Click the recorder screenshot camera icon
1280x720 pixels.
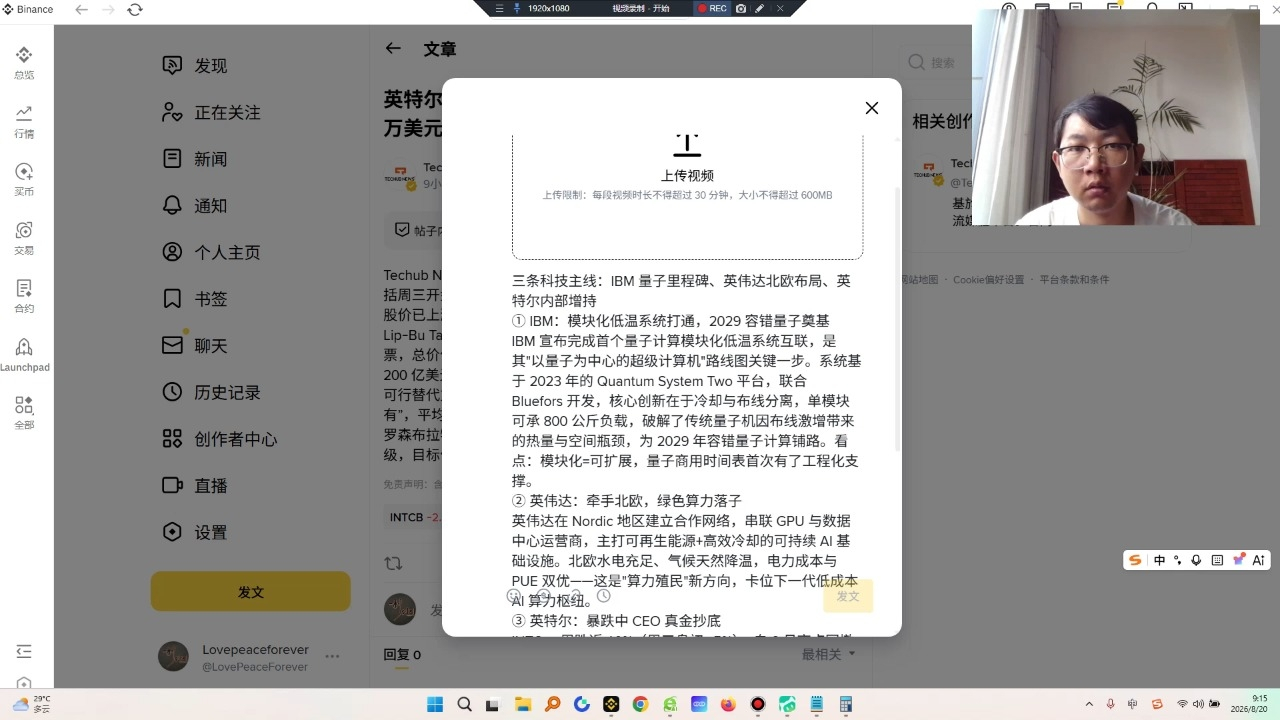pos(741,8)
